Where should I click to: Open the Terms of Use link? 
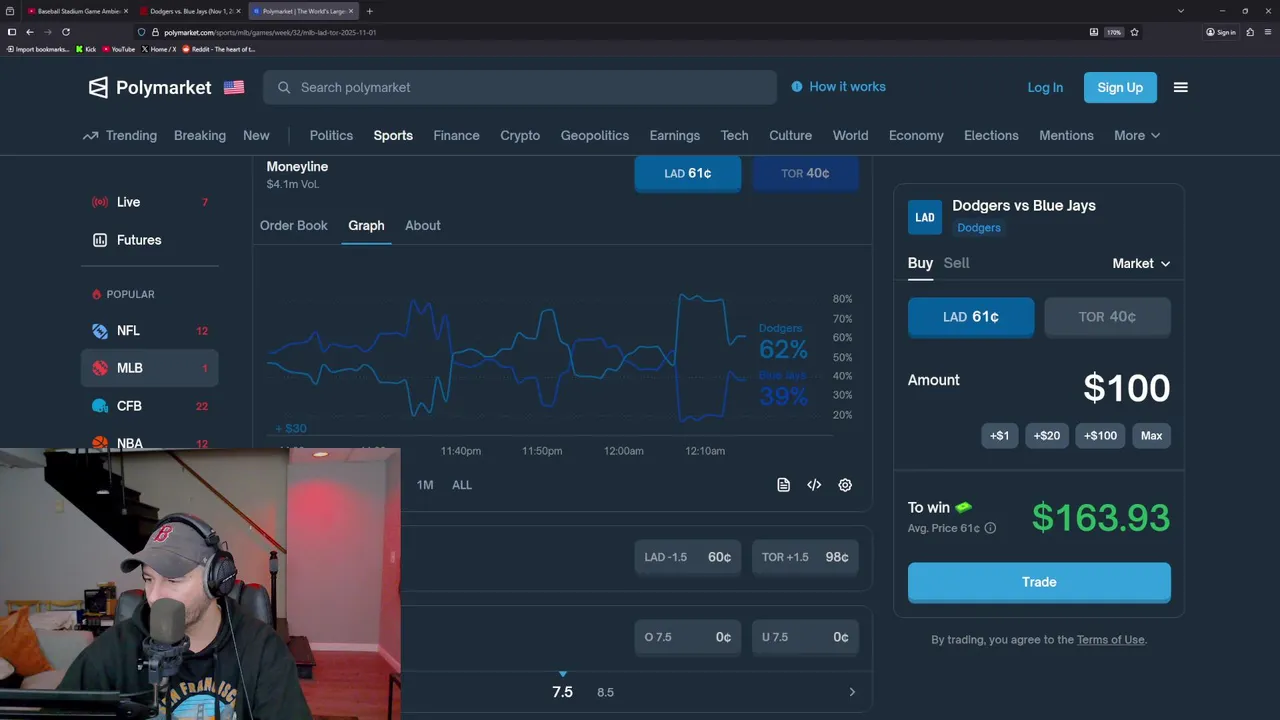pos(1110,640)
